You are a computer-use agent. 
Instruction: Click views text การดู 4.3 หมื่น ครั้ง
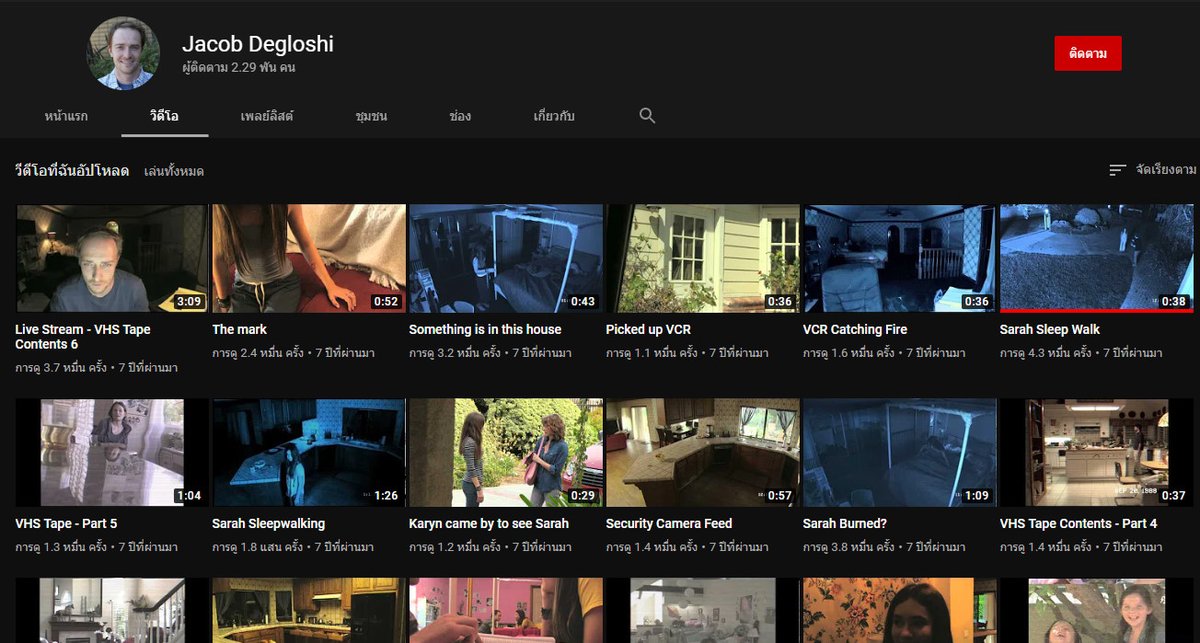tap(1045, 353)
